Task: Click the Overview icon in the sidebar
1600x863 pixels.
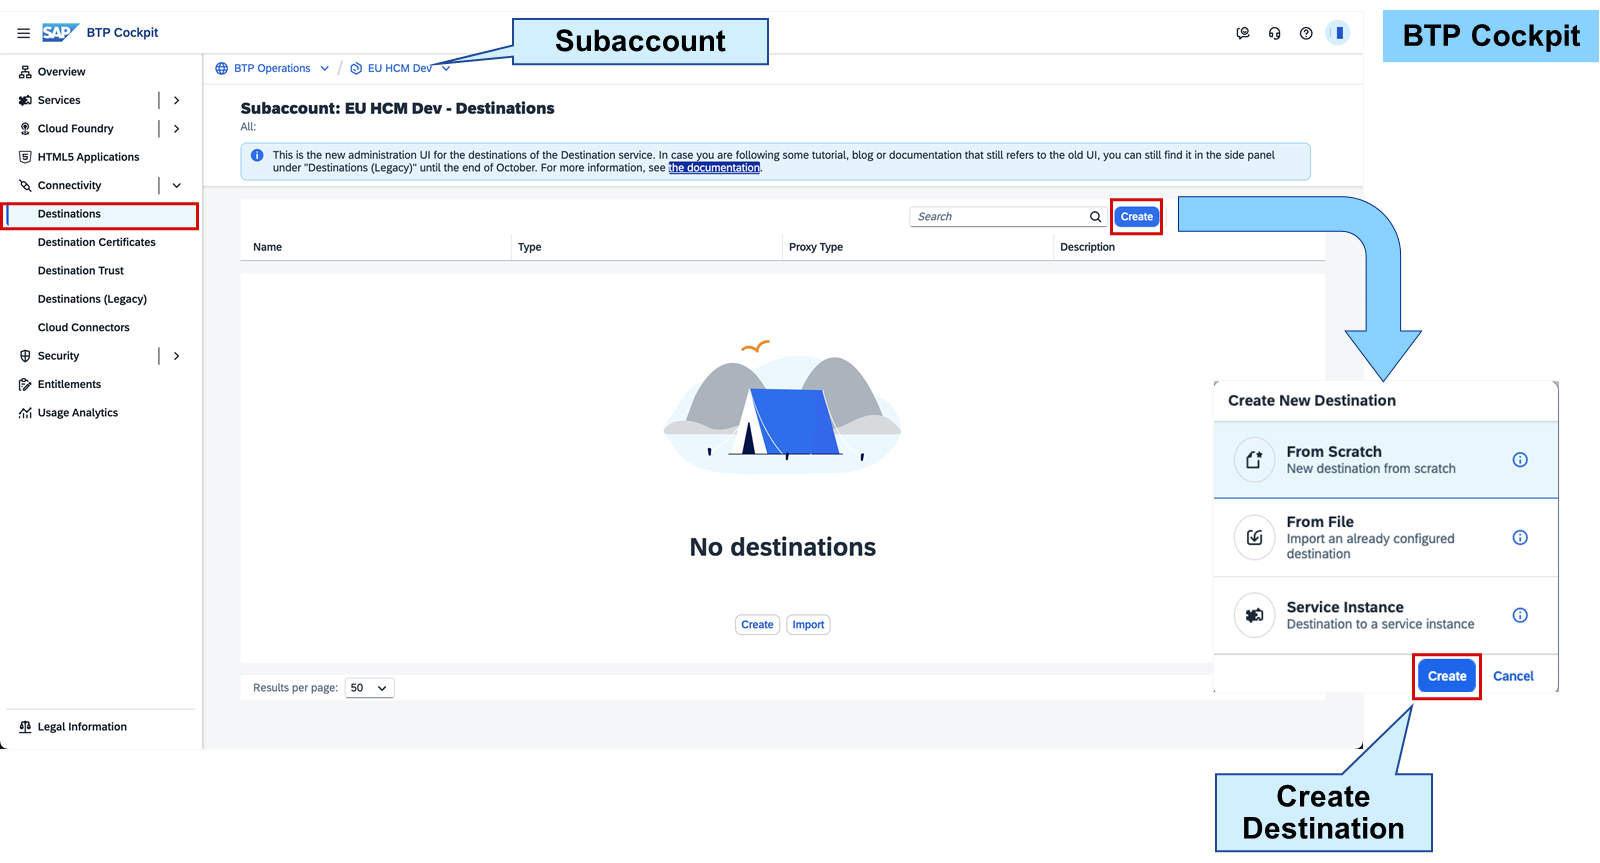Action: pyautogui.click(x=25, y=72)
